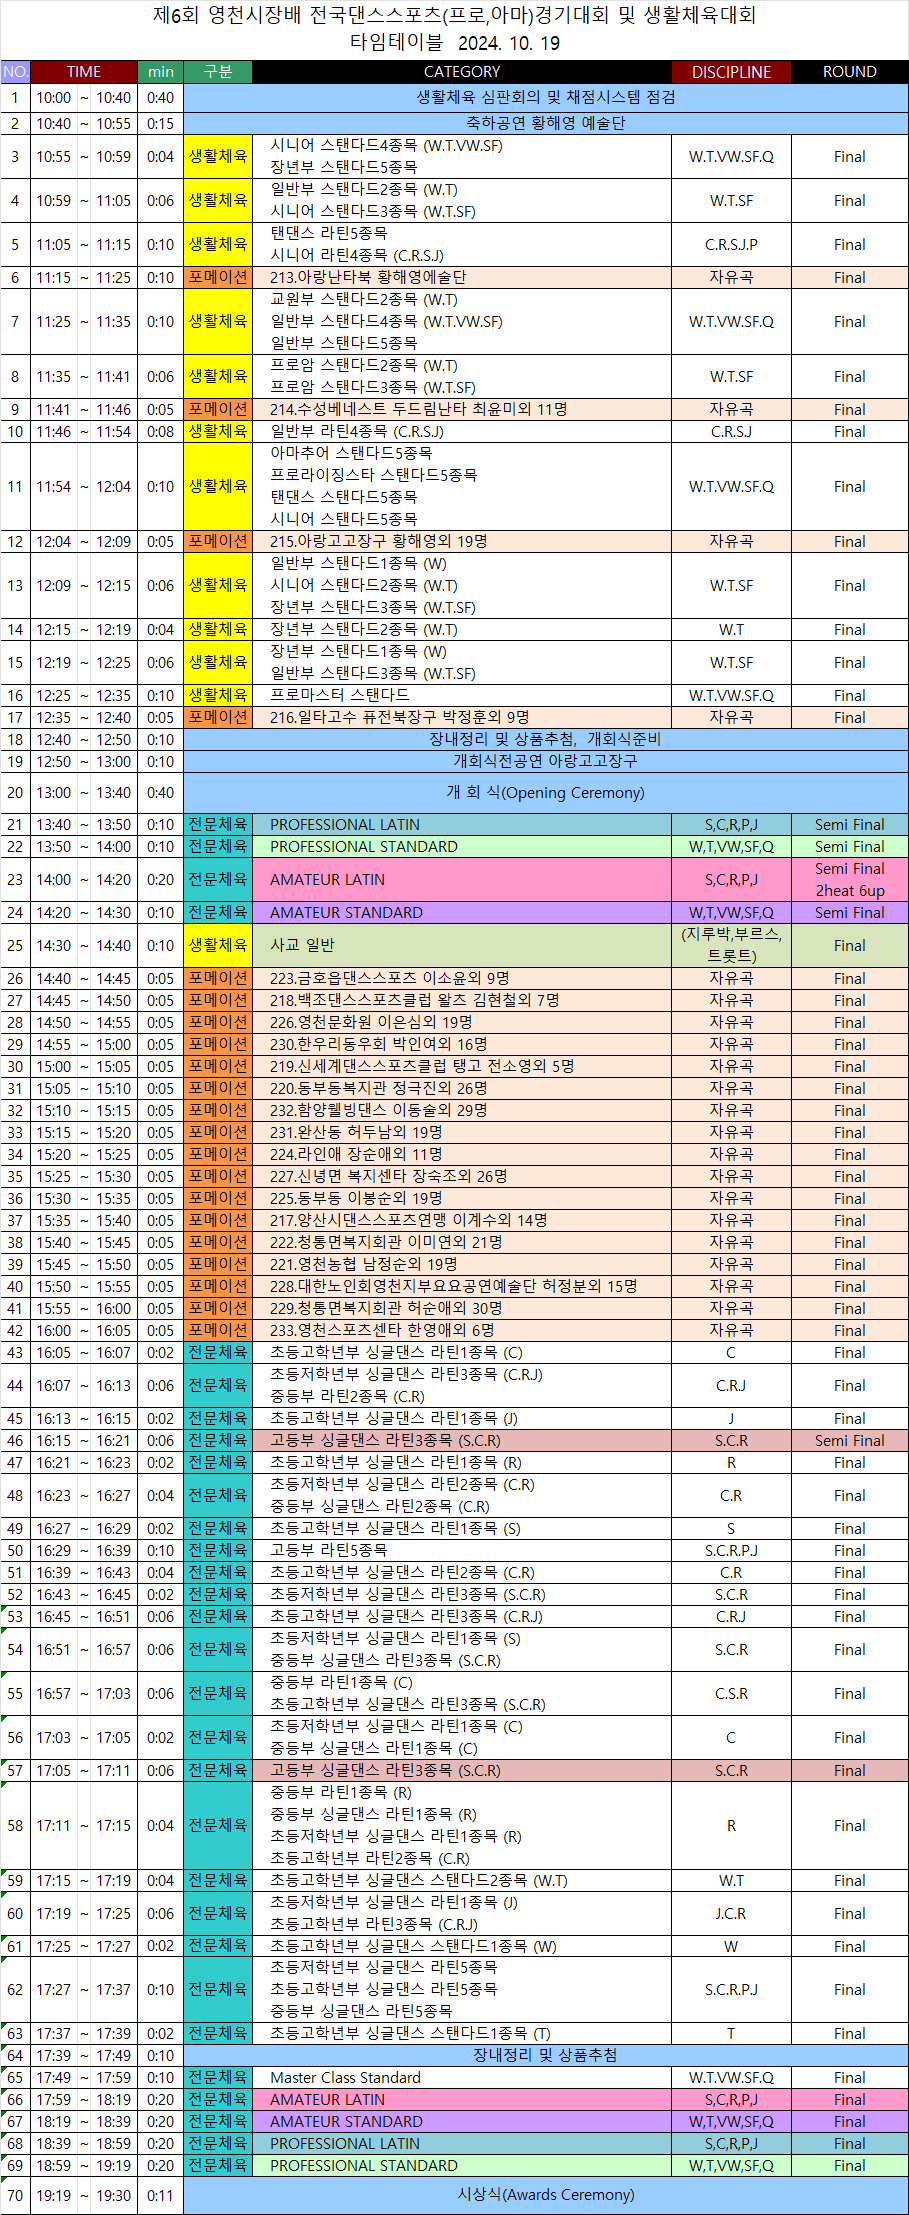
Task: Select 218.백조댄스스포츠클럽 왈츠 김현철외 7명
Action: pyautogui.click(x=461, y=1001)
